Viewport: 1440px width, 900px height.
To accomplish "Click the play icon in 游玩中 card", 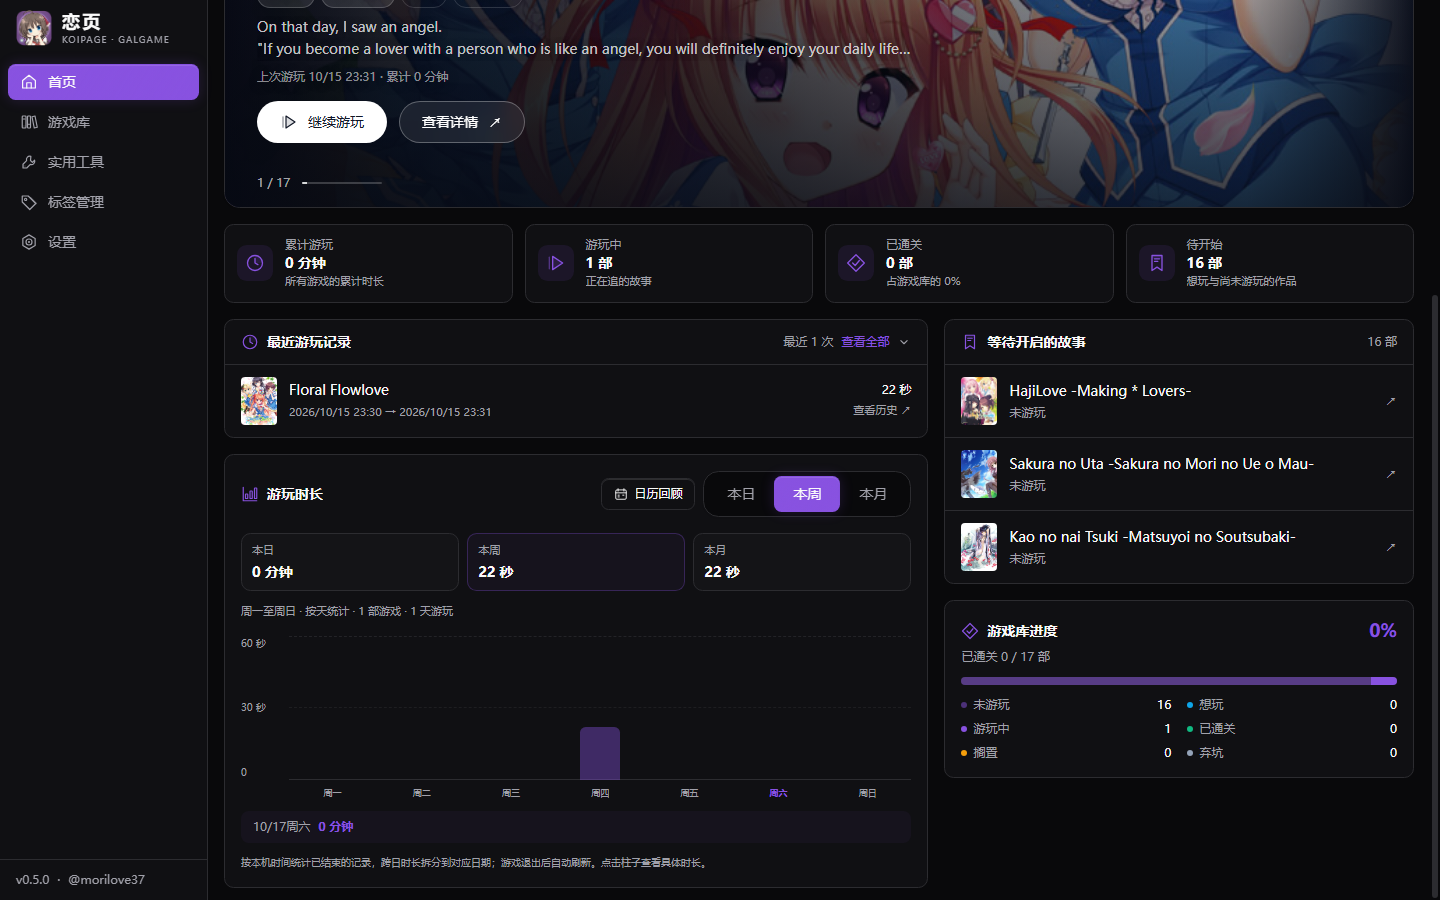I will click(556, 263).
